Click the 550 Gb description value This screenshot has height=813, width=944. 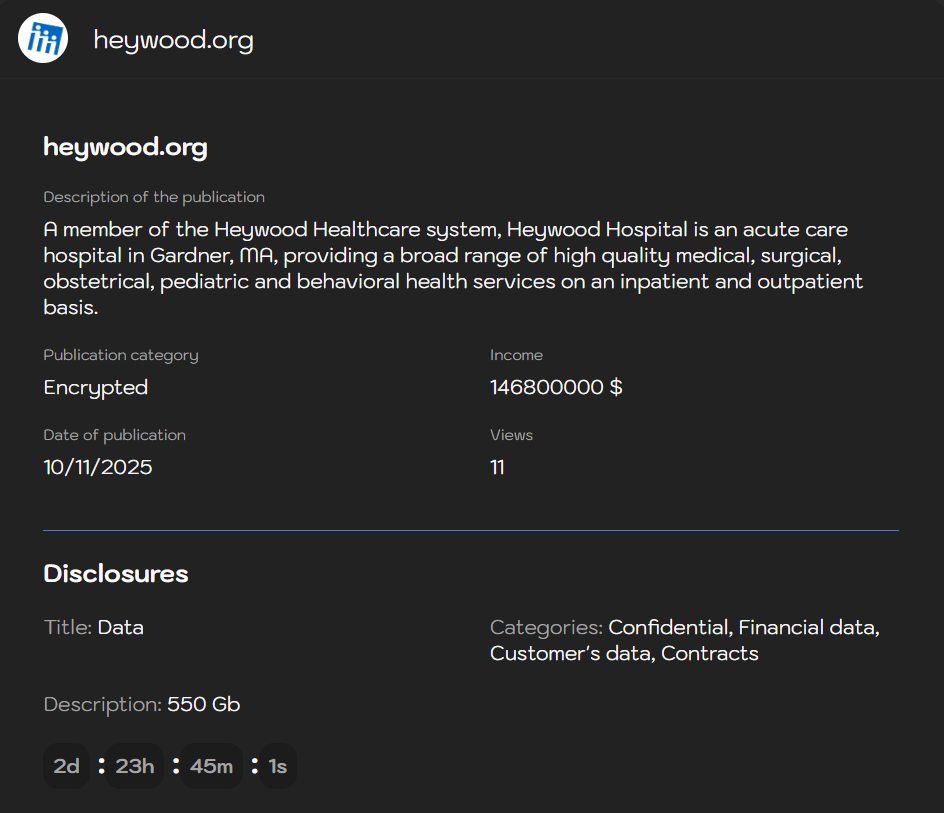click(203, 704)
